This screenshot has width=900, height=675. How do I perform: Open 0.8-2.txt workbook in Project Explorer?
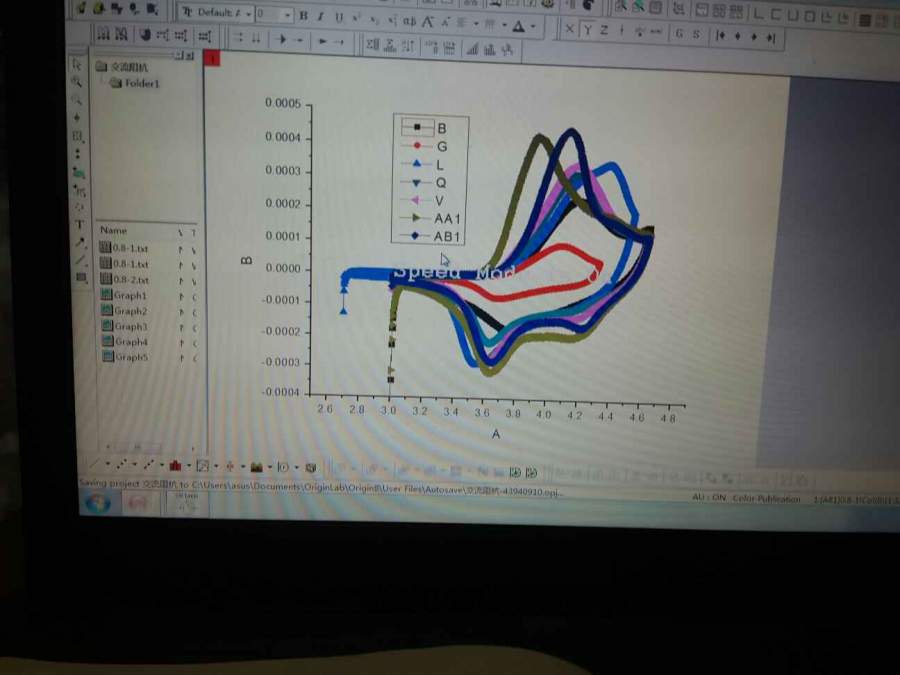[125, 280]
